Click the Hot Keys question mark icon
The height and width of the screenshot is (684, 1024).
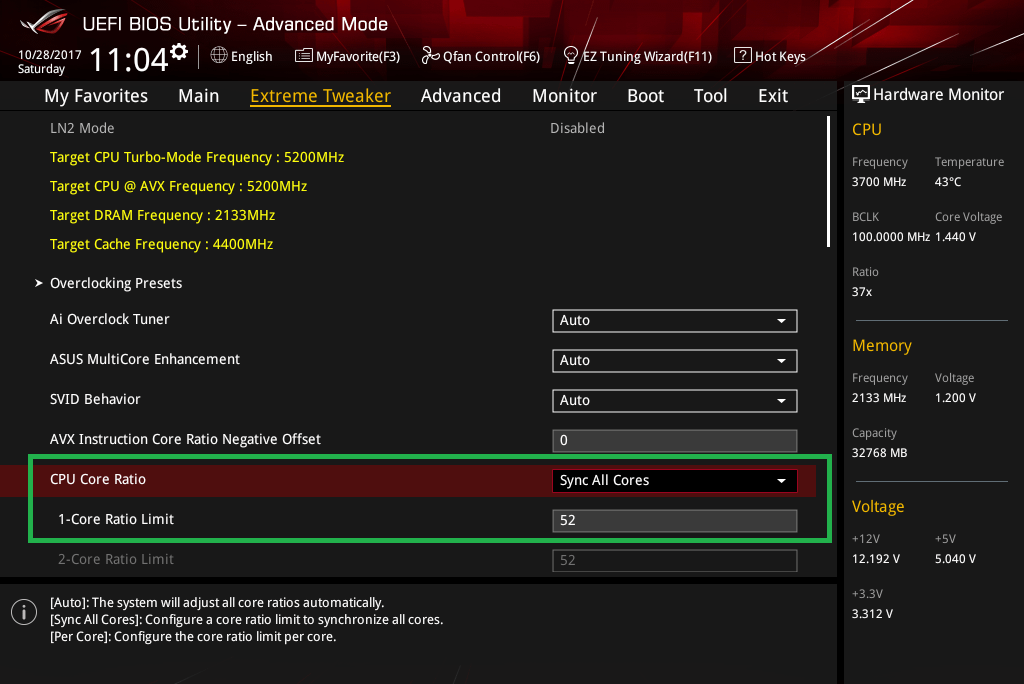(743, 56)
